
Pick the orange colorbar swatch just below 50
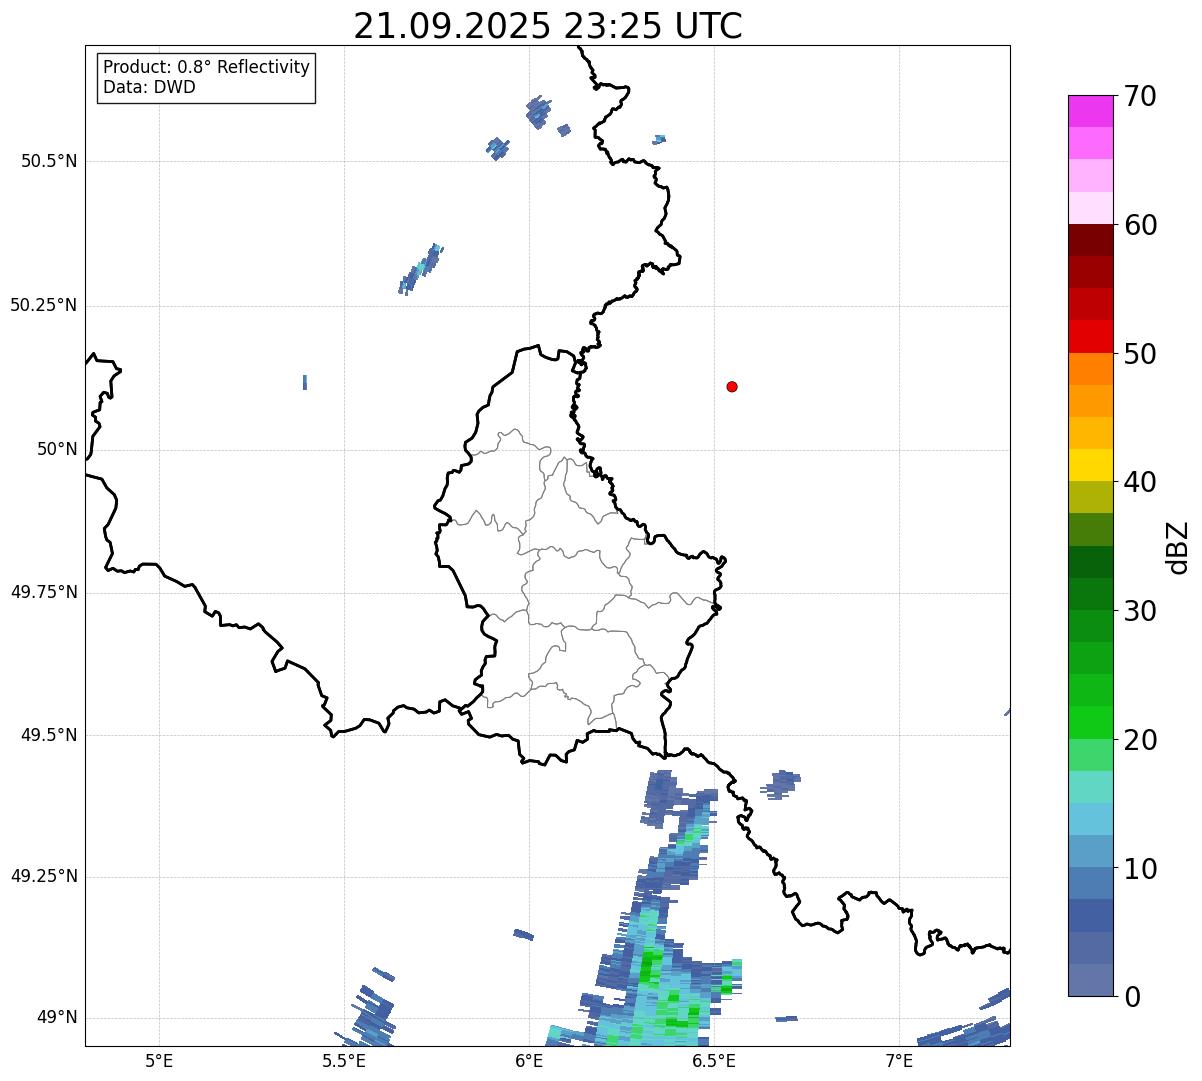tap(1090, 369)
